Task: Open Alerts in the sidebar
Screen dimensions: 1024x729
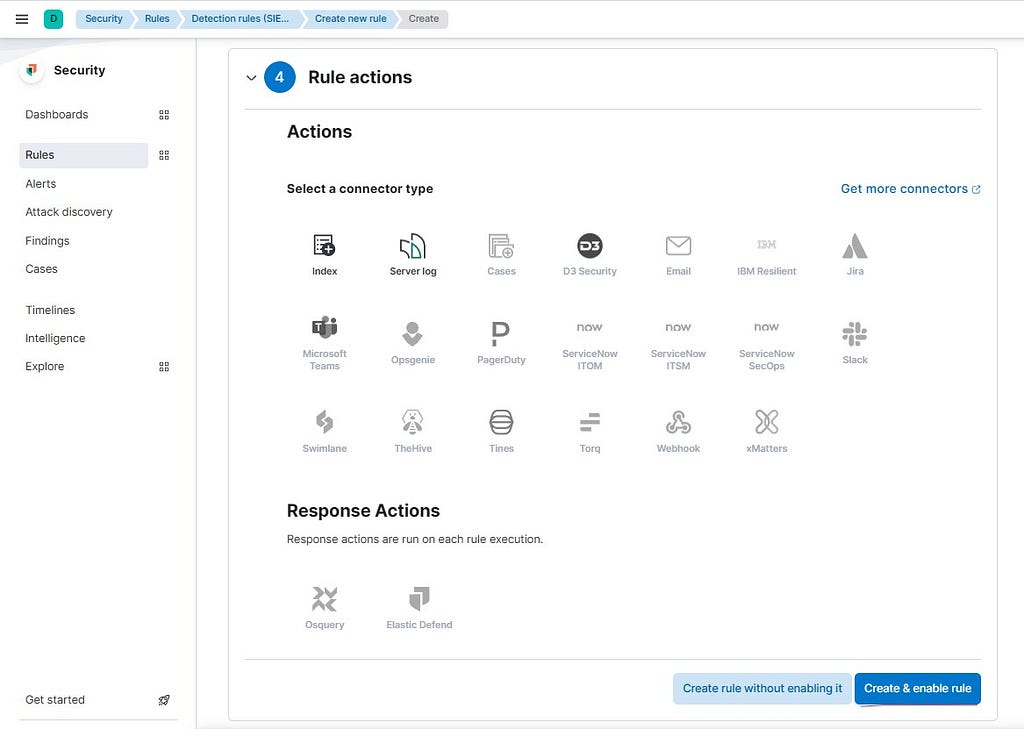Action: pos(40,184)
